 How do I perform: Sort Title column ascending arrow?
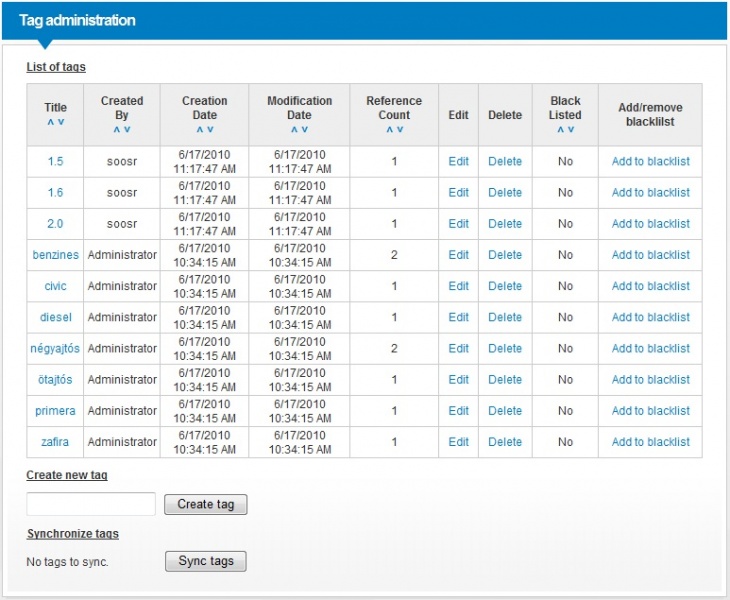coord(50,122)
